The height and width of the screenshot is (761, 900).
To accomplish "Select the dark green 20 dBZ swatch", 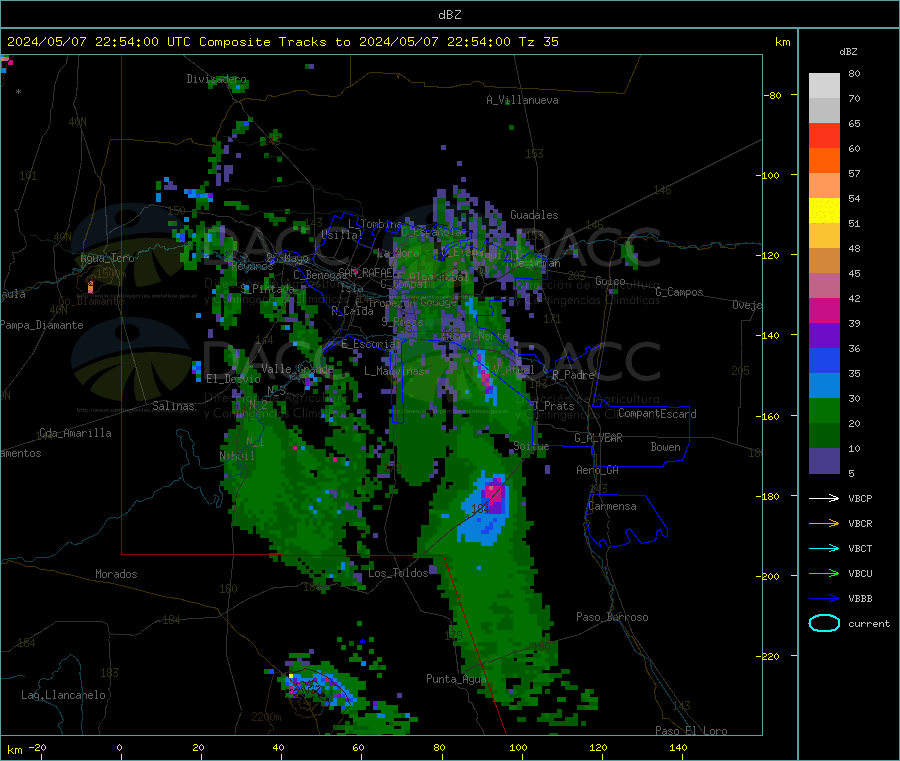I will click(824, 436).
